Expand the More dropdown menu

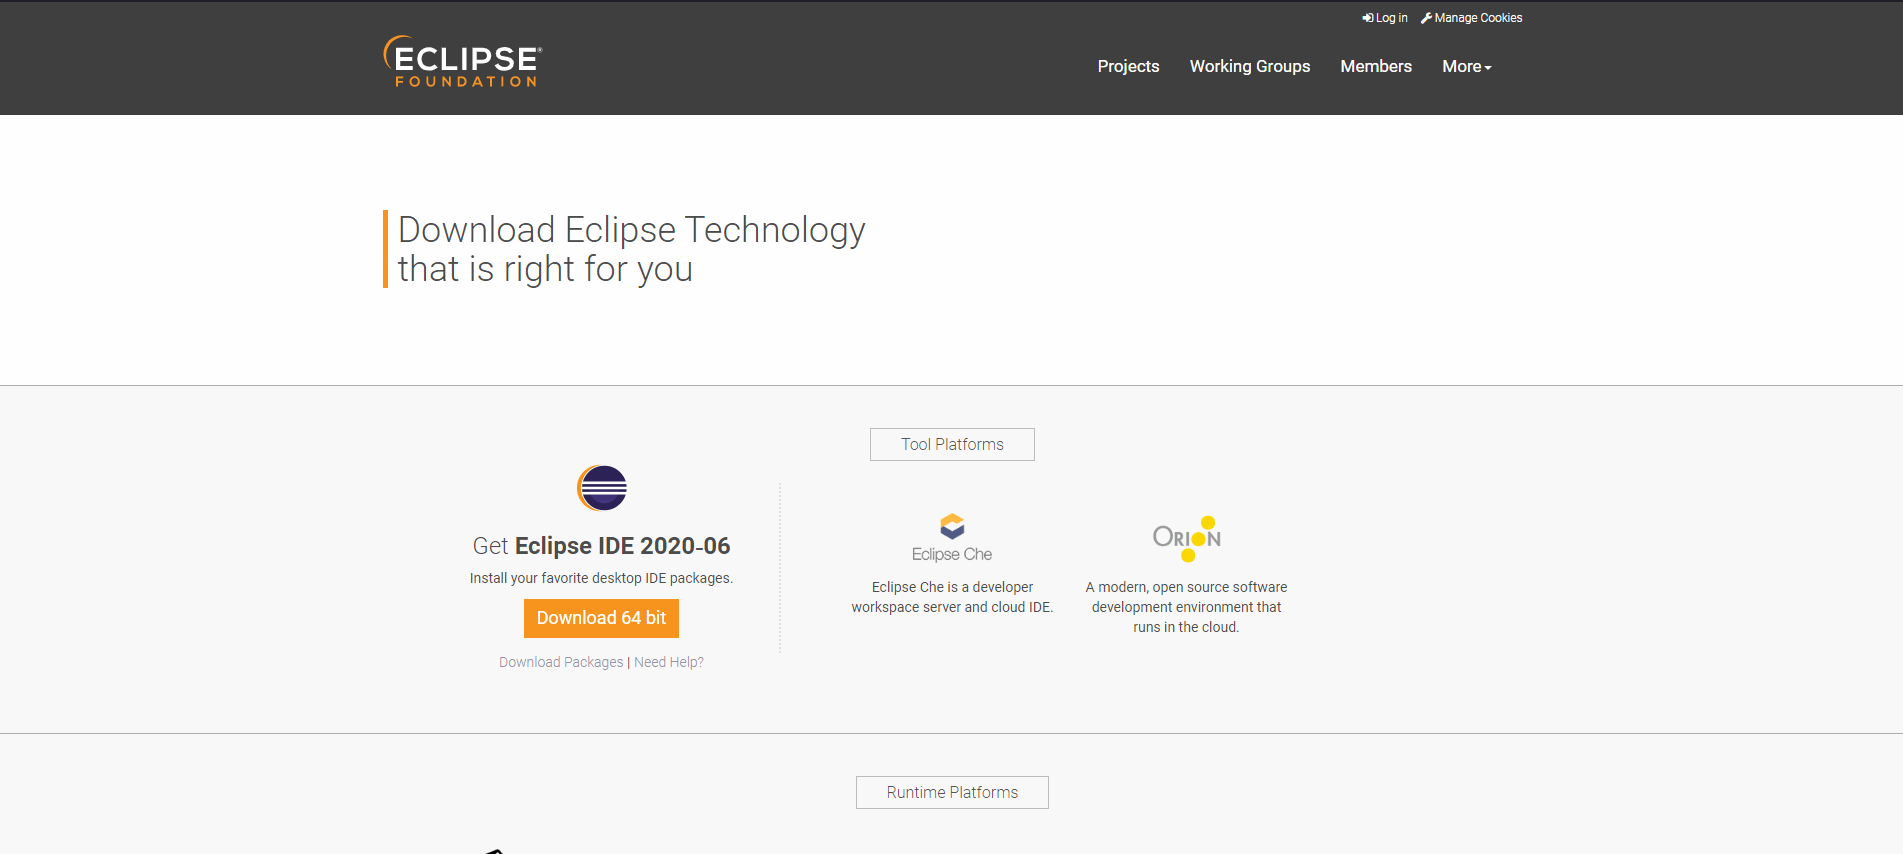pos(1467,66)
